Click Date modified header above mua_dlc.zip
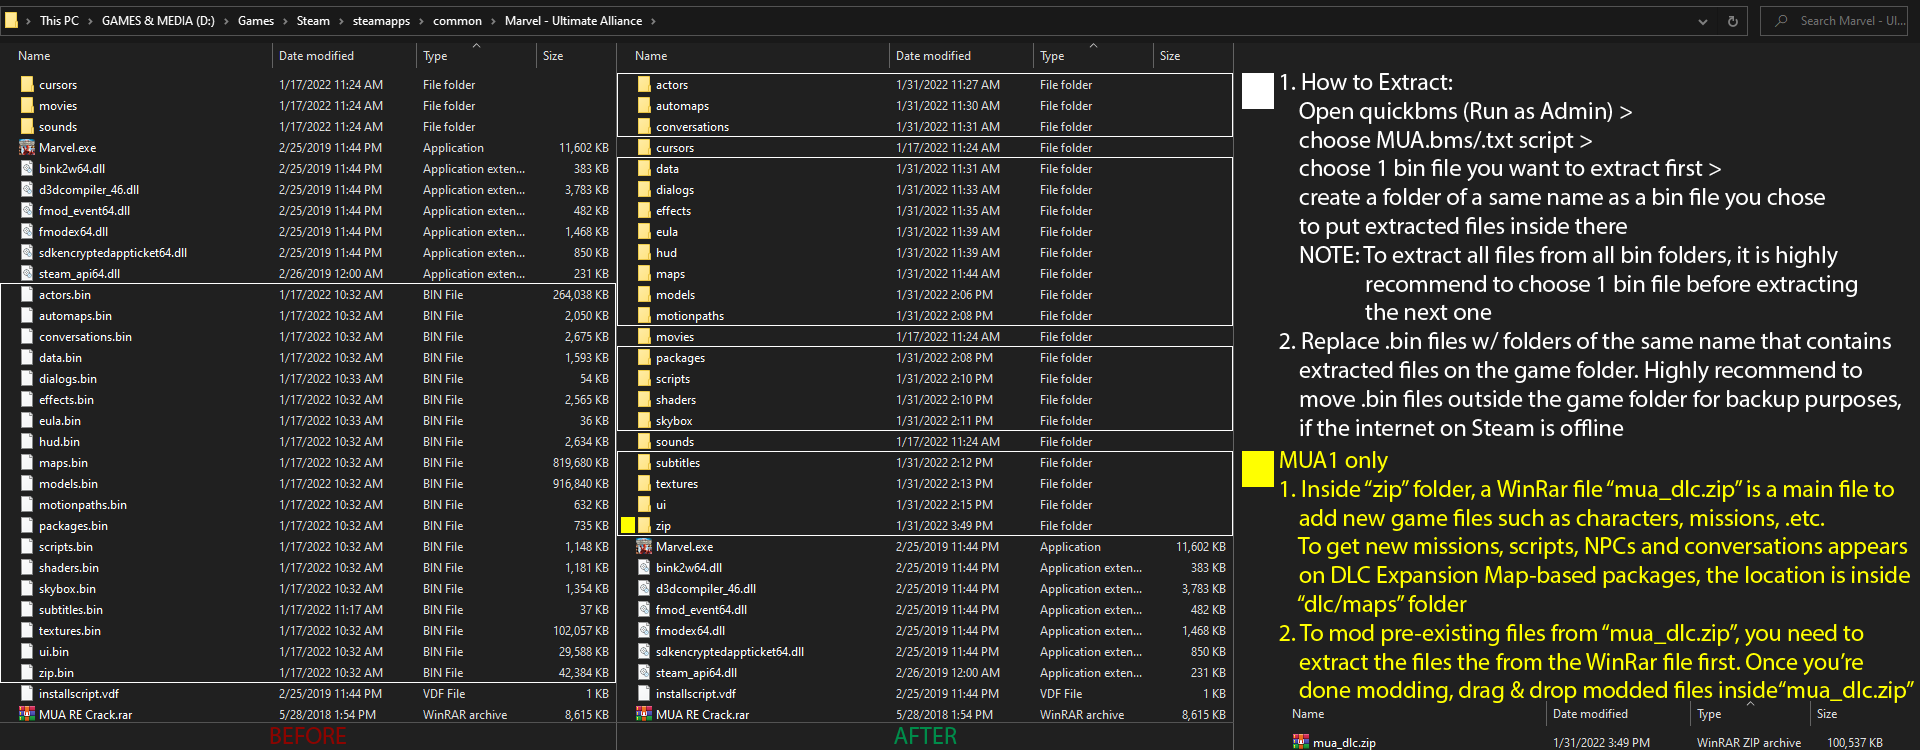Viewport: 1920px width, 750px height. click(x=1590, y=714)
